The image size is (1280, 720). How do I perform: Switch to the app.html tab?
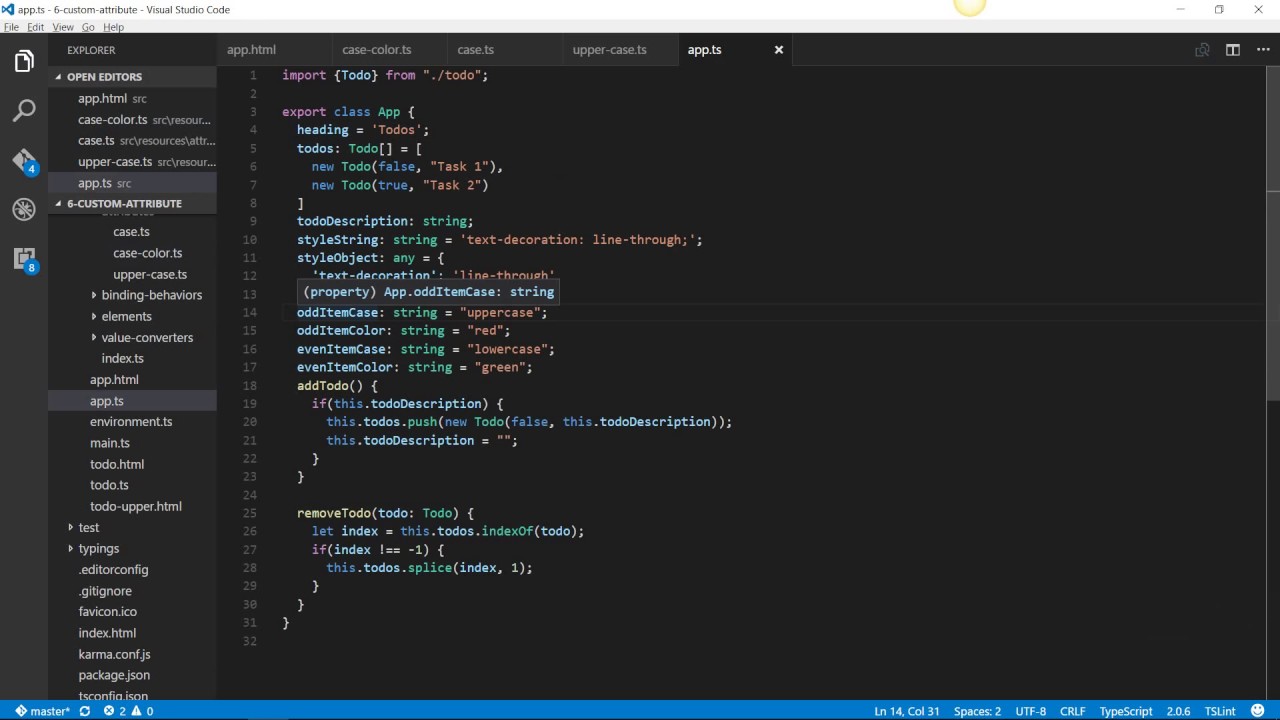coord(274,50)
